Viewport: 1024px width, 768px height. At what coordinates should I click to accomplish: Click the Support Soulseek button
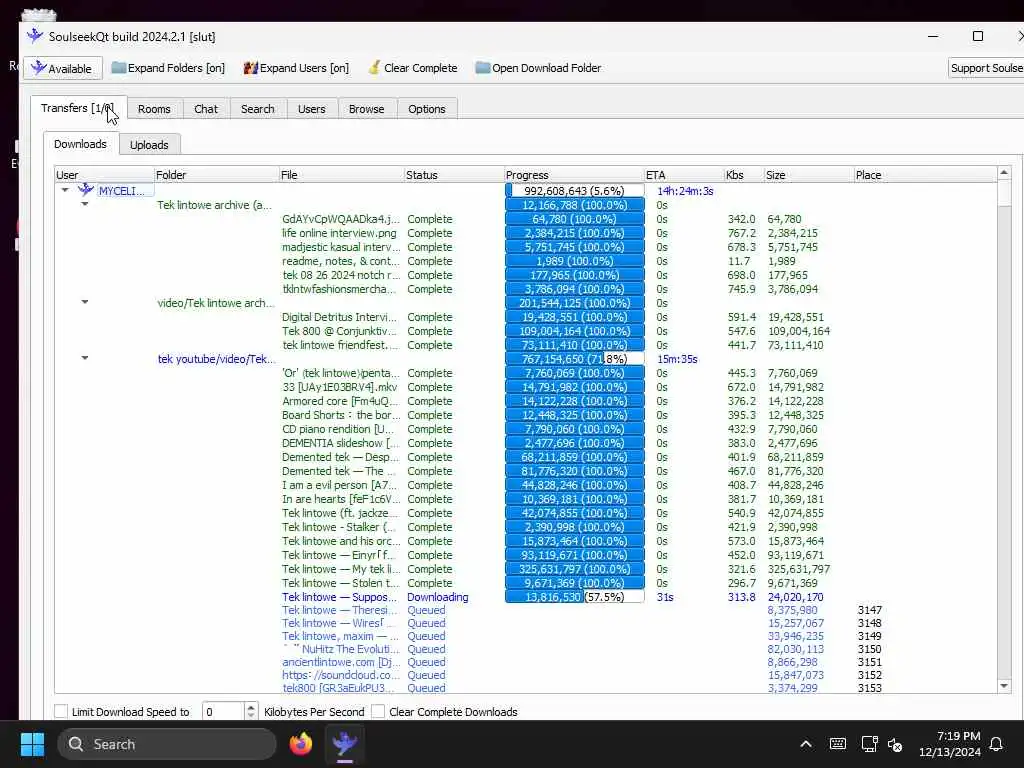pyautogui.click(x=986, y=68)
